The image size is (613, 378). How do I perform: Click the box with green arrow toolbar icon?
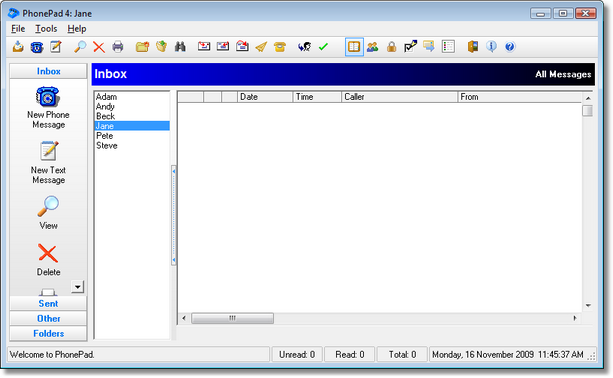point(161,47)
